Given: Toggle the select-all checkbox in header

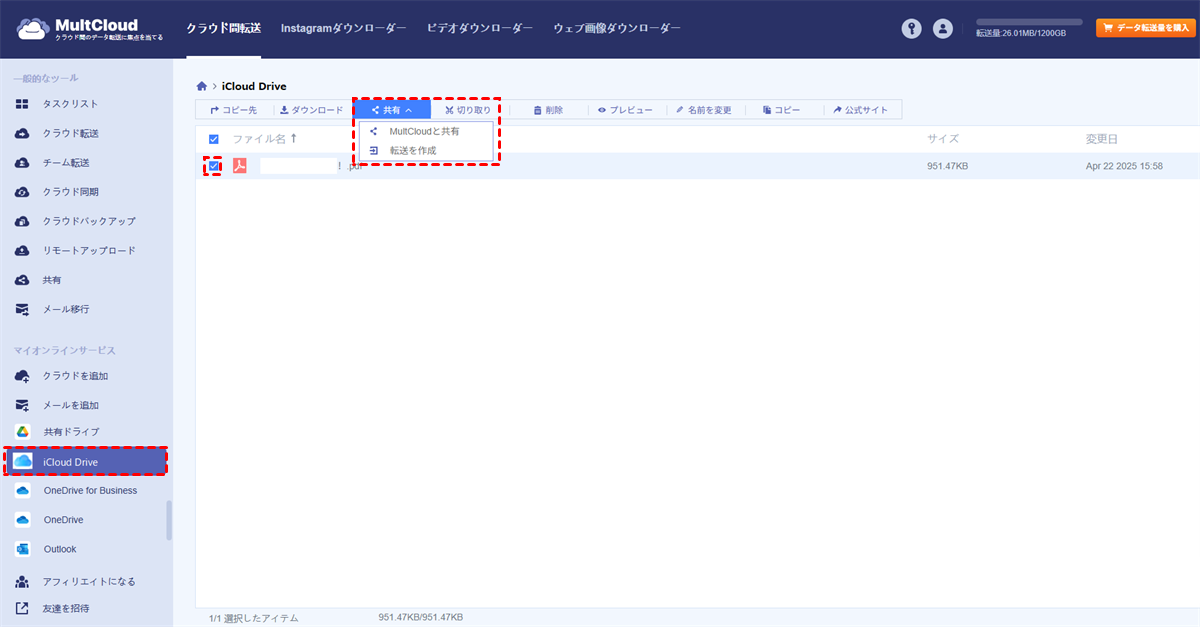Looking at the screenshot, I should (x=214, y=139).
